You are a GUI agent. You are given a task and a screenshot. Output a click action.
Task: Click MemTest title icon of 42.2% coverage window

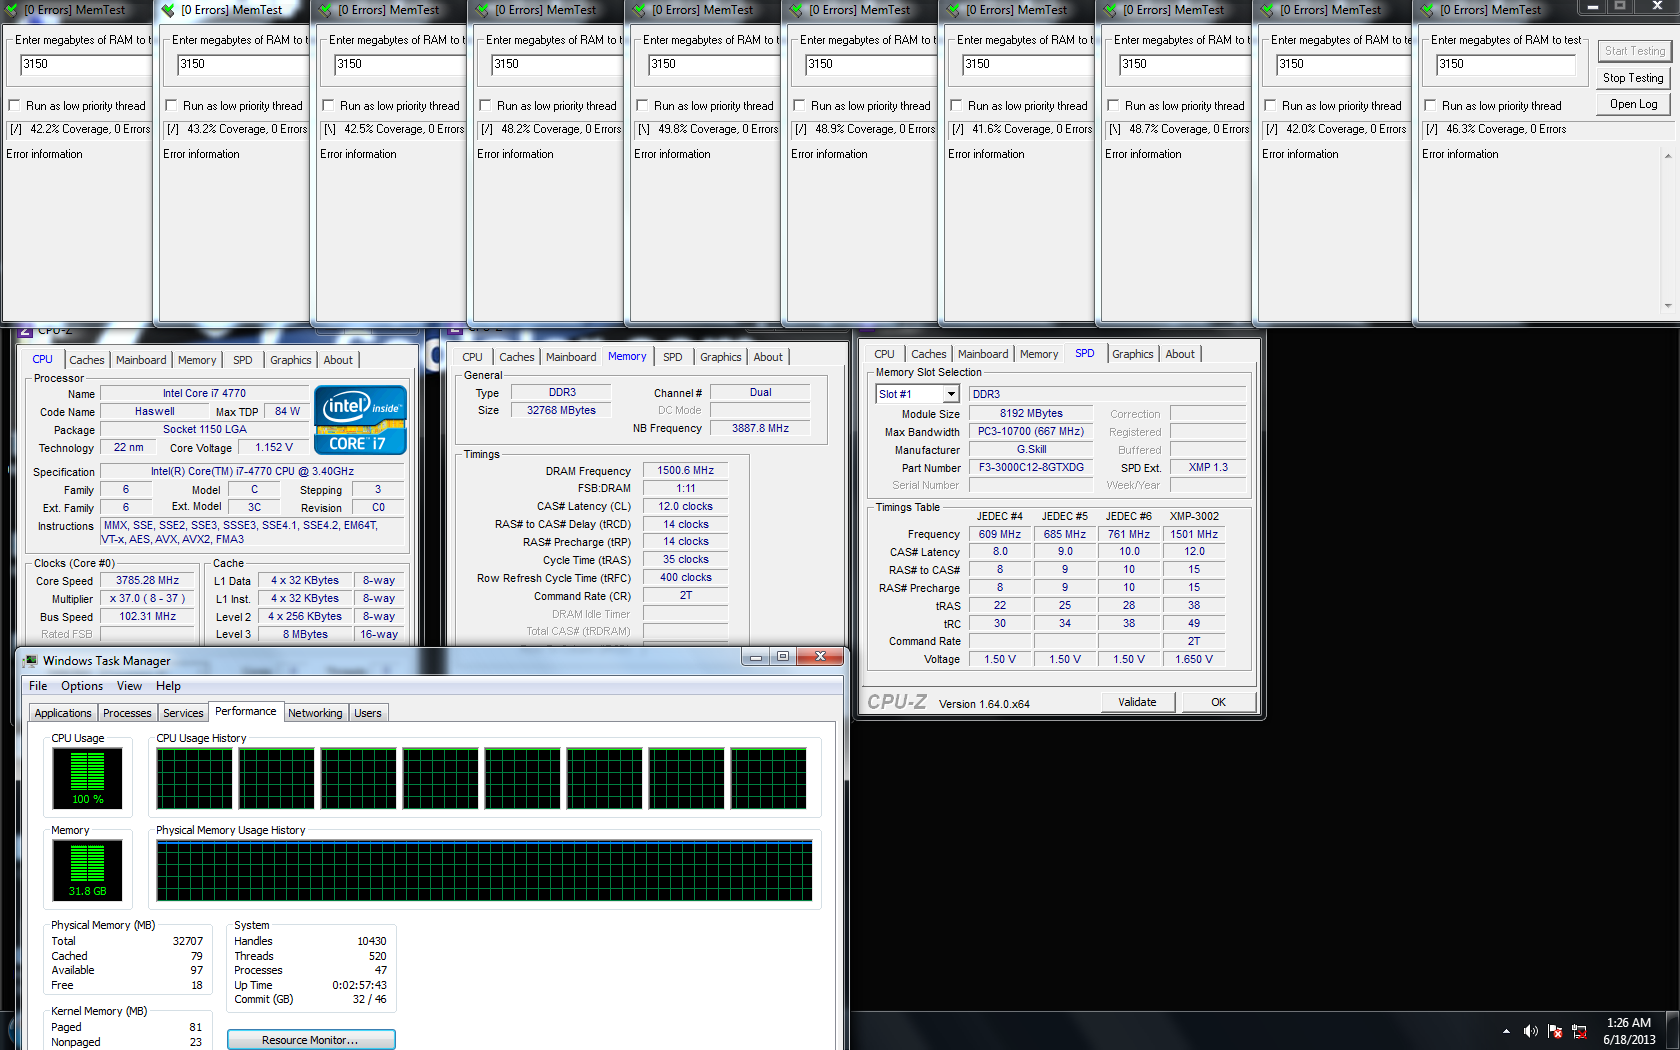[x=10, y=10]
